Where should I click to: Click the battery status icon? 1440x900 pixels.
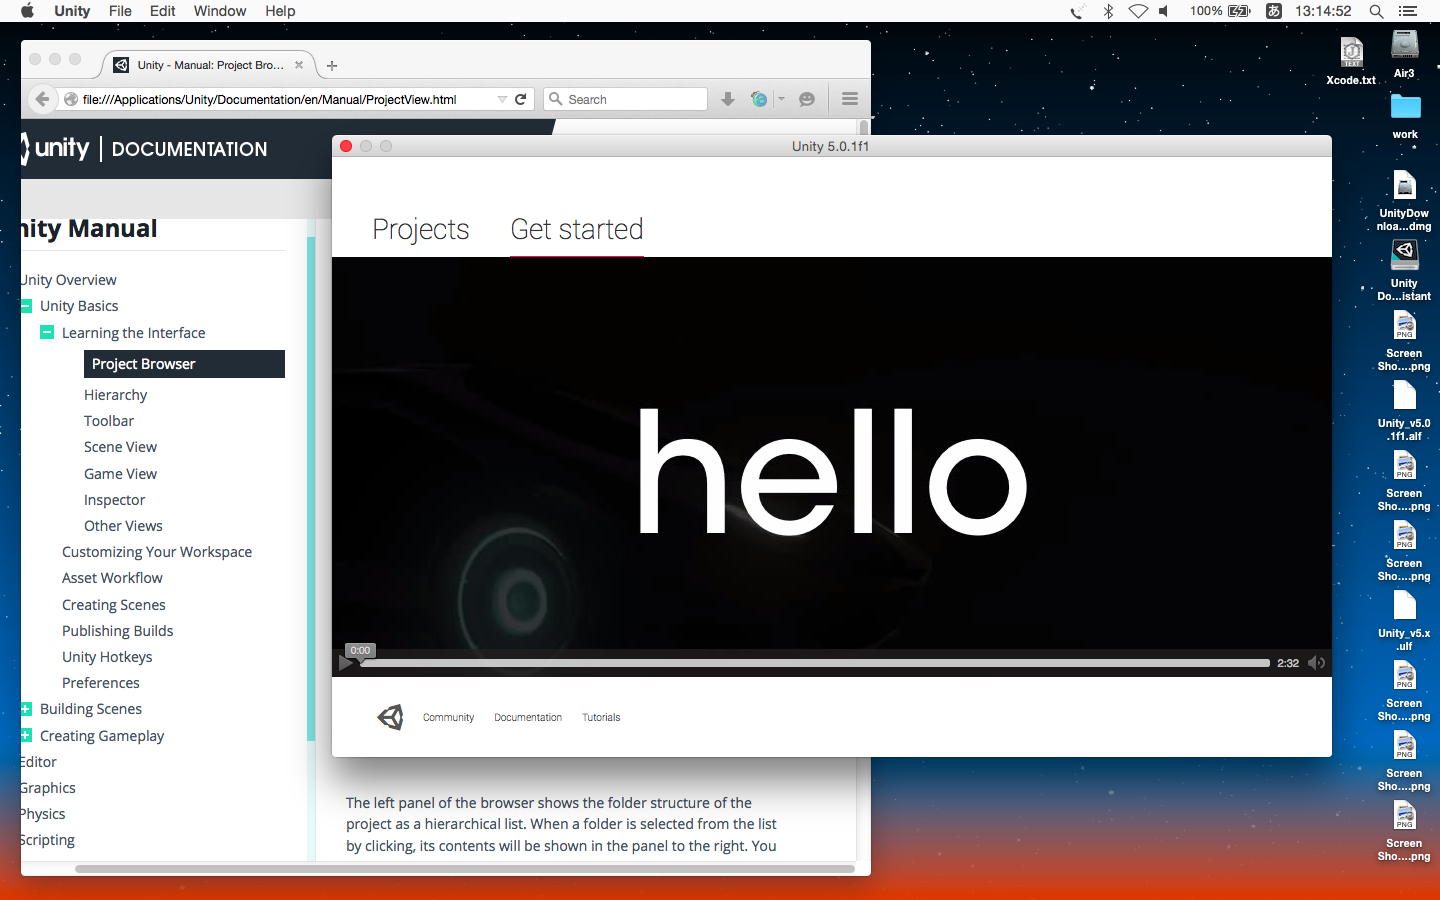1239,11
